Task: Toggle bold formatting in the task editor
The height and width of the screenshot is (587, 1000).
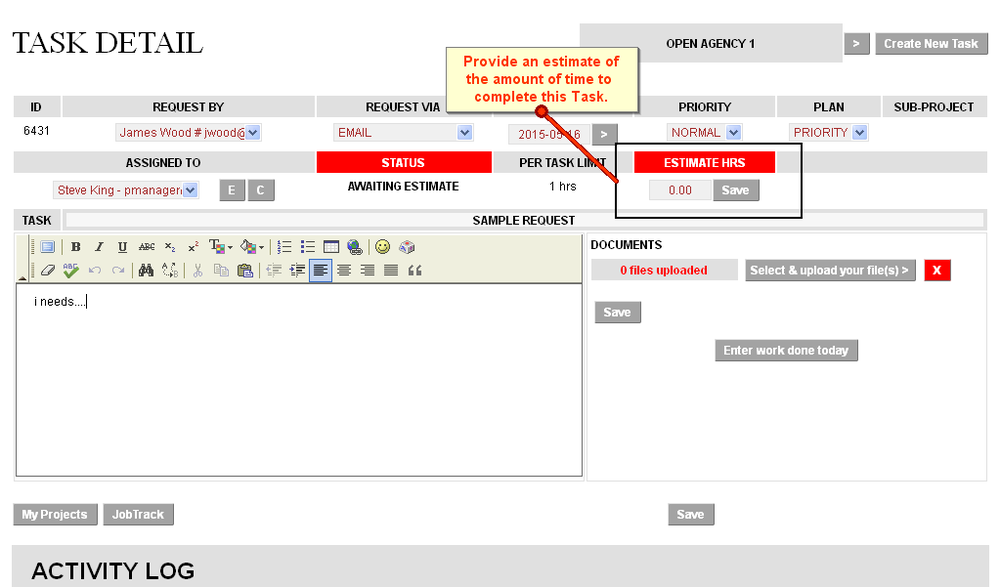Action: [75, 247]
